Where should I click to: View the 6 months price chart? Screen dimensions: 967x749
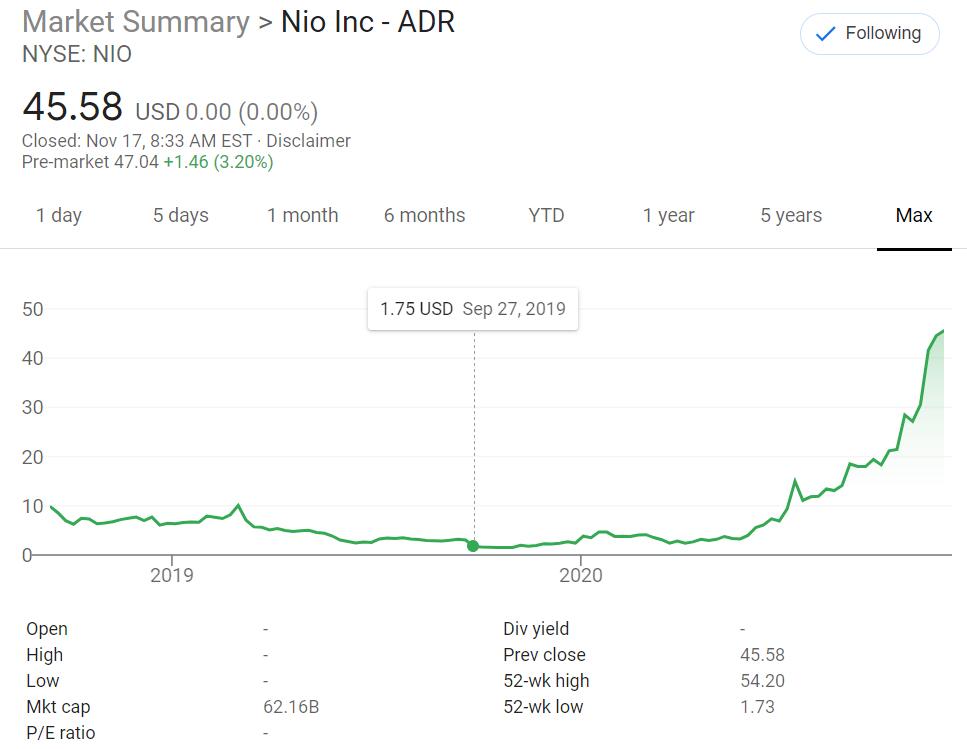click(x=425, y=215)
